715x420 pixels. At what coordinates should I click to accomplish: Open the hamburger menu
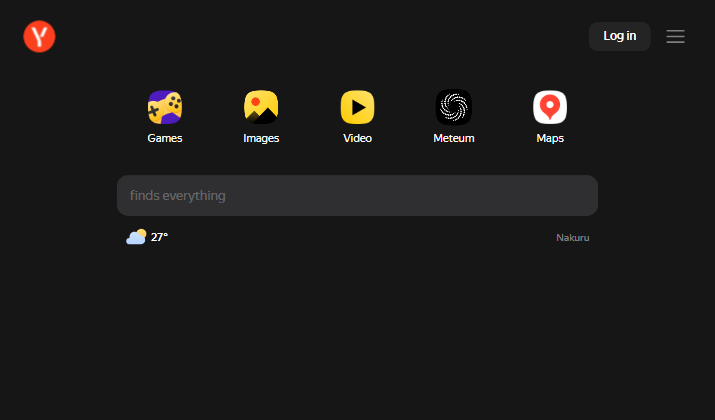click(675, 36)
